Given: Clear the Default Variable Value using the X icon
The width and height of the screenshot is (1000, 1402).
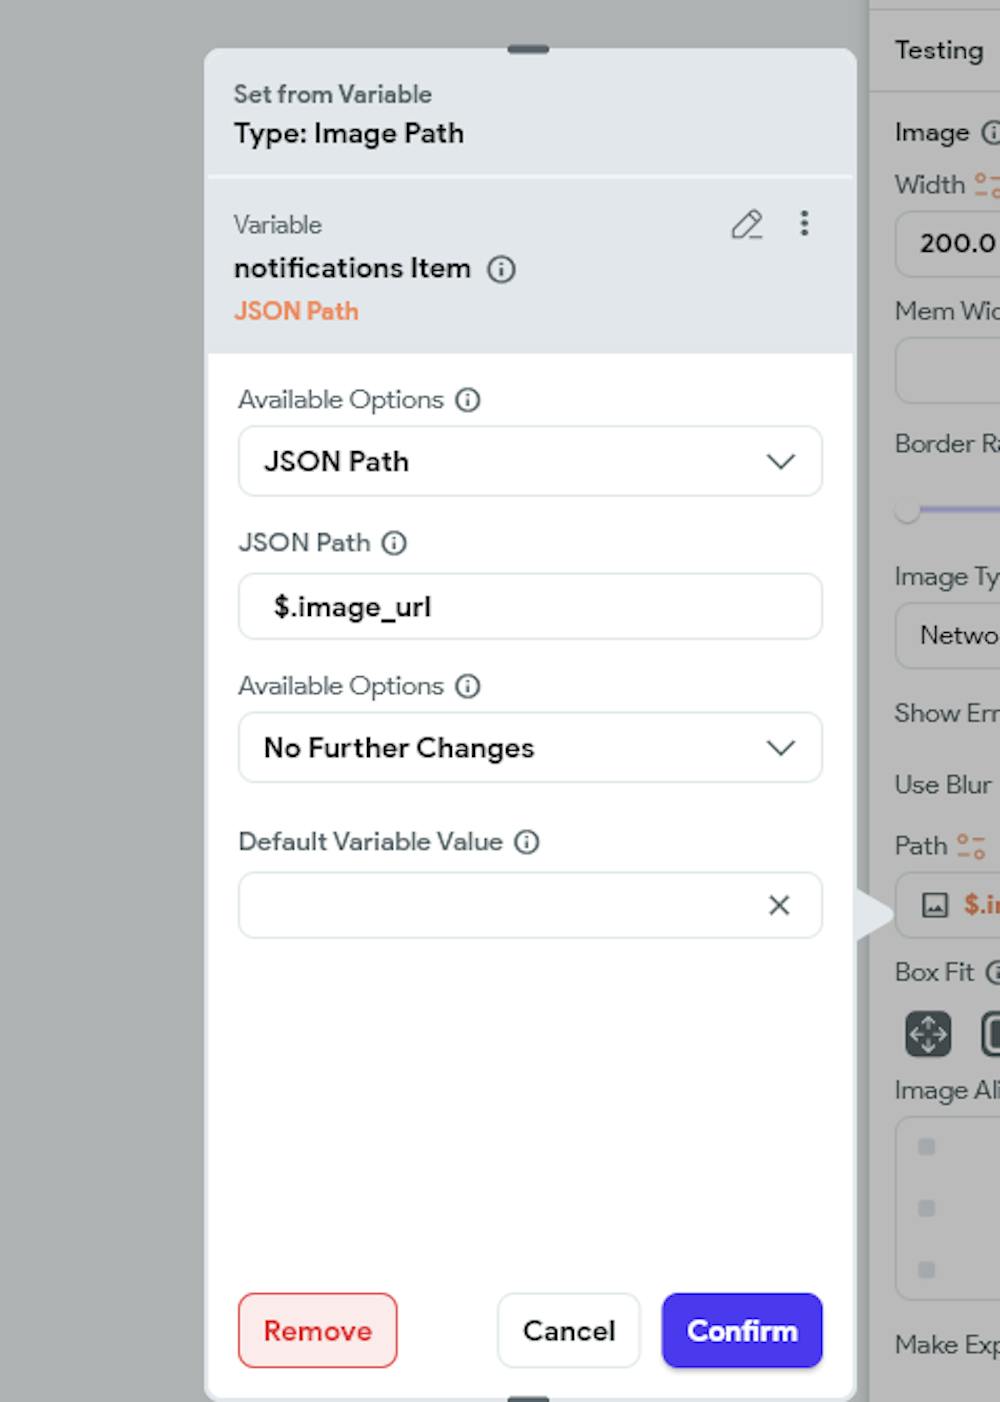Looking at the screenshot, I should pyautogui.click(x=778, y=905).
